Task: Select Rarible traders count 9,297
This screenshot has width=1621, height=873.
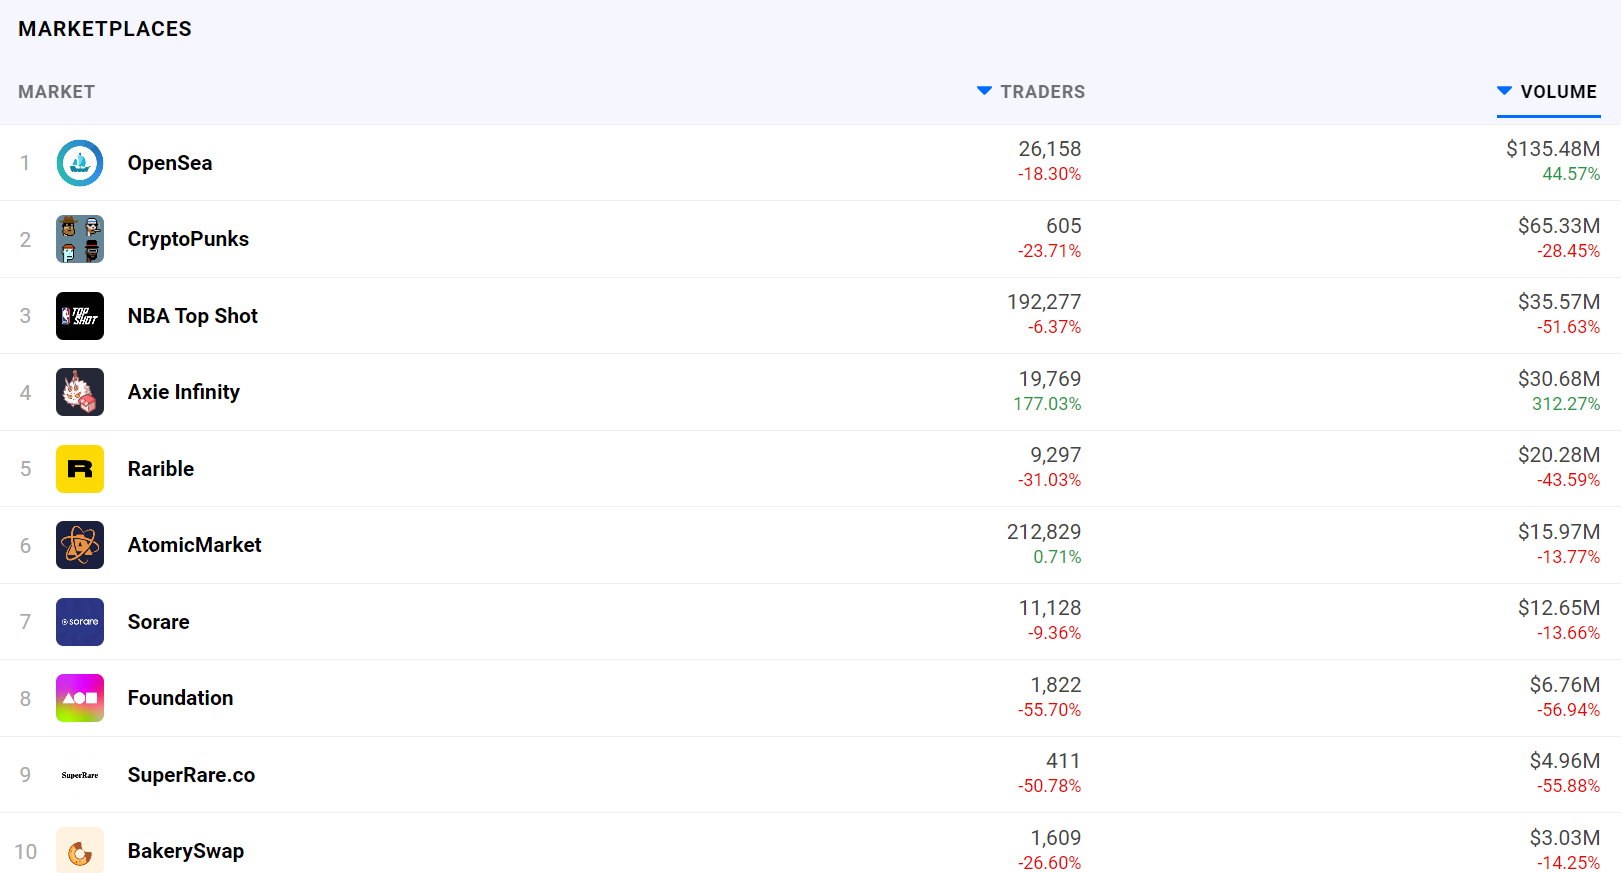Action: click(x=1056, y=455)
